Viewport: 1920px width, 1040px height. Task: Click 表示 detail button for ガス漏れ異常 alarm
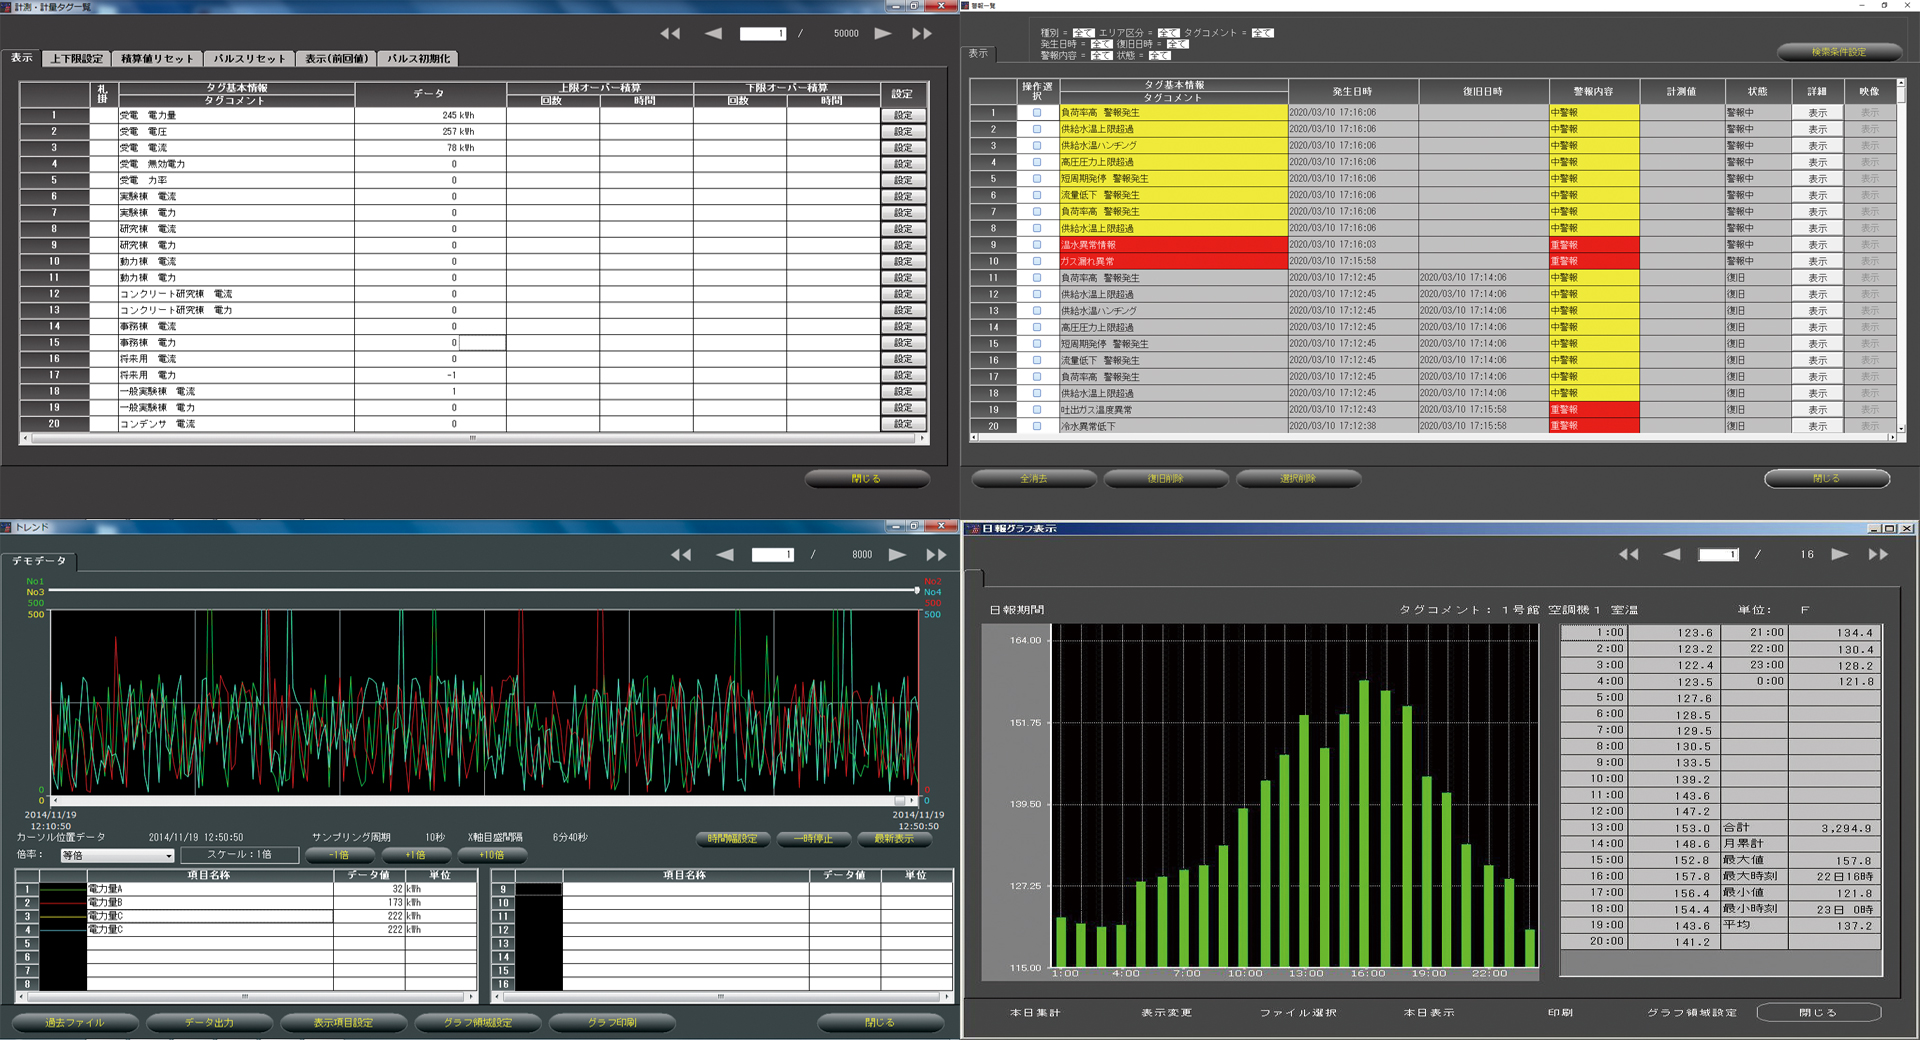pyautogui.click(x=1817, y=261)
